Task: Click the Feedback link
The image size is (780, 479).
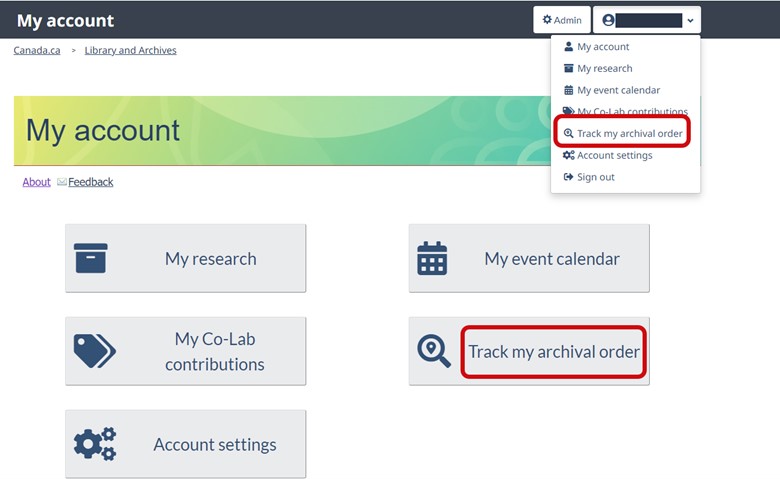Action: (x=90, y=182)
